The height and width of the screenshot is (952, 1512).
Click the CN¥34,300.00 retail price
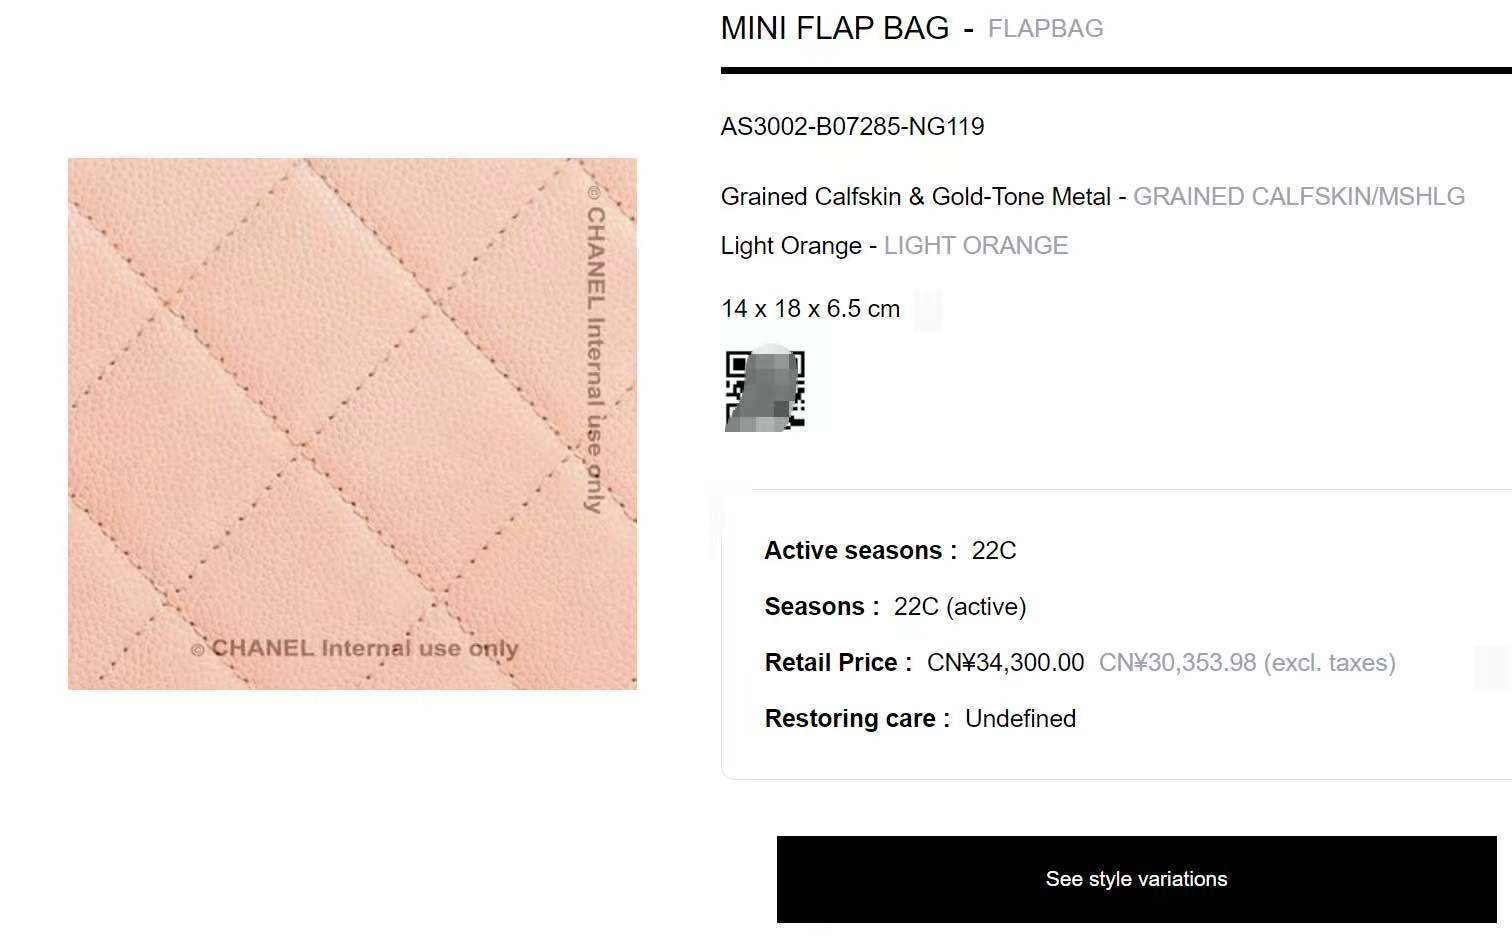(x=1005, y=662)
